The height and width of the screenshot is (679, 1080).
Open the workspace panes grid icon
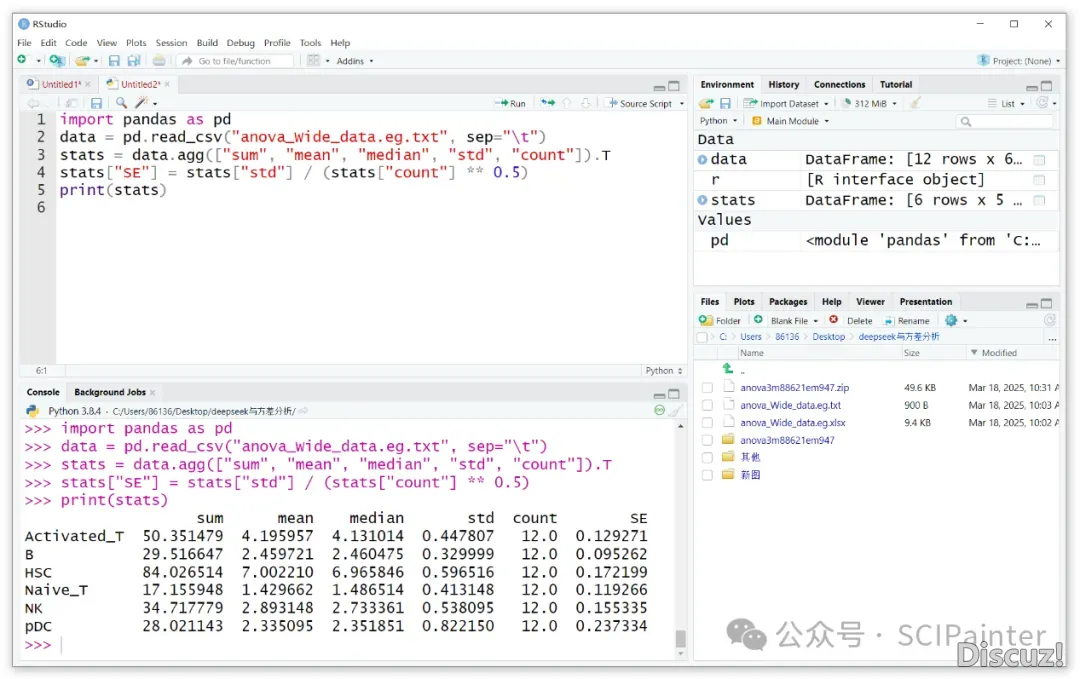pos(313,61)
